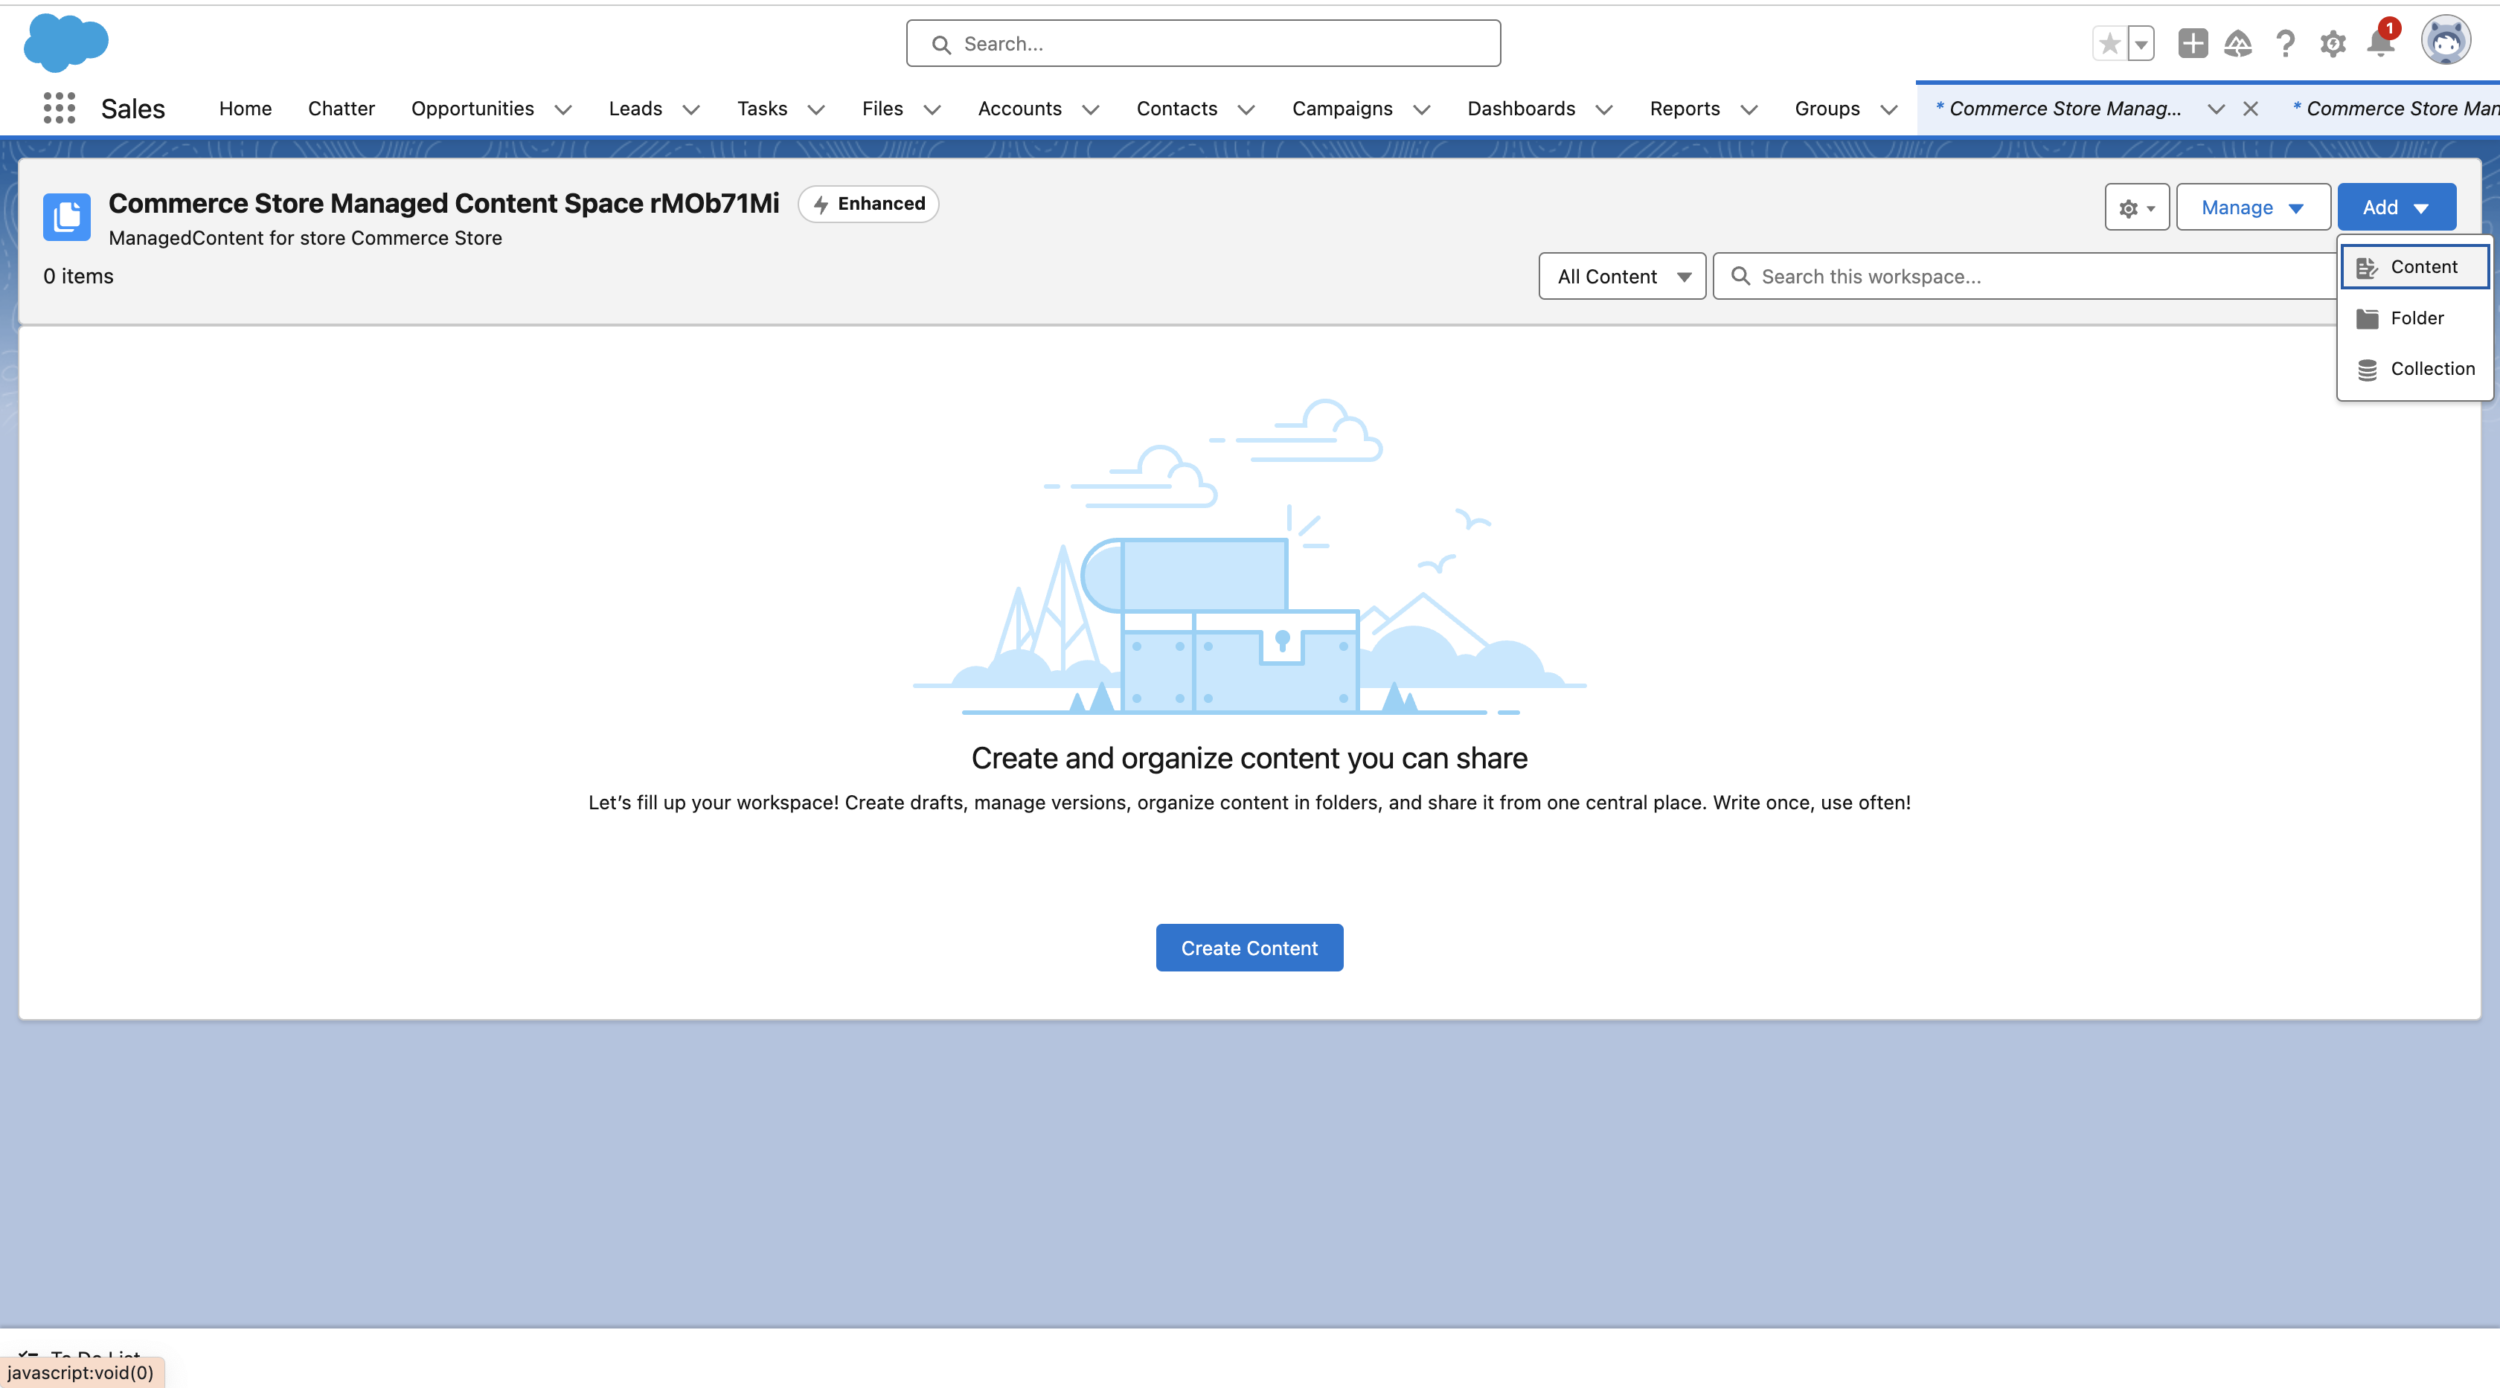Open the App Launcher grid icon

click(x=59, y=108)
